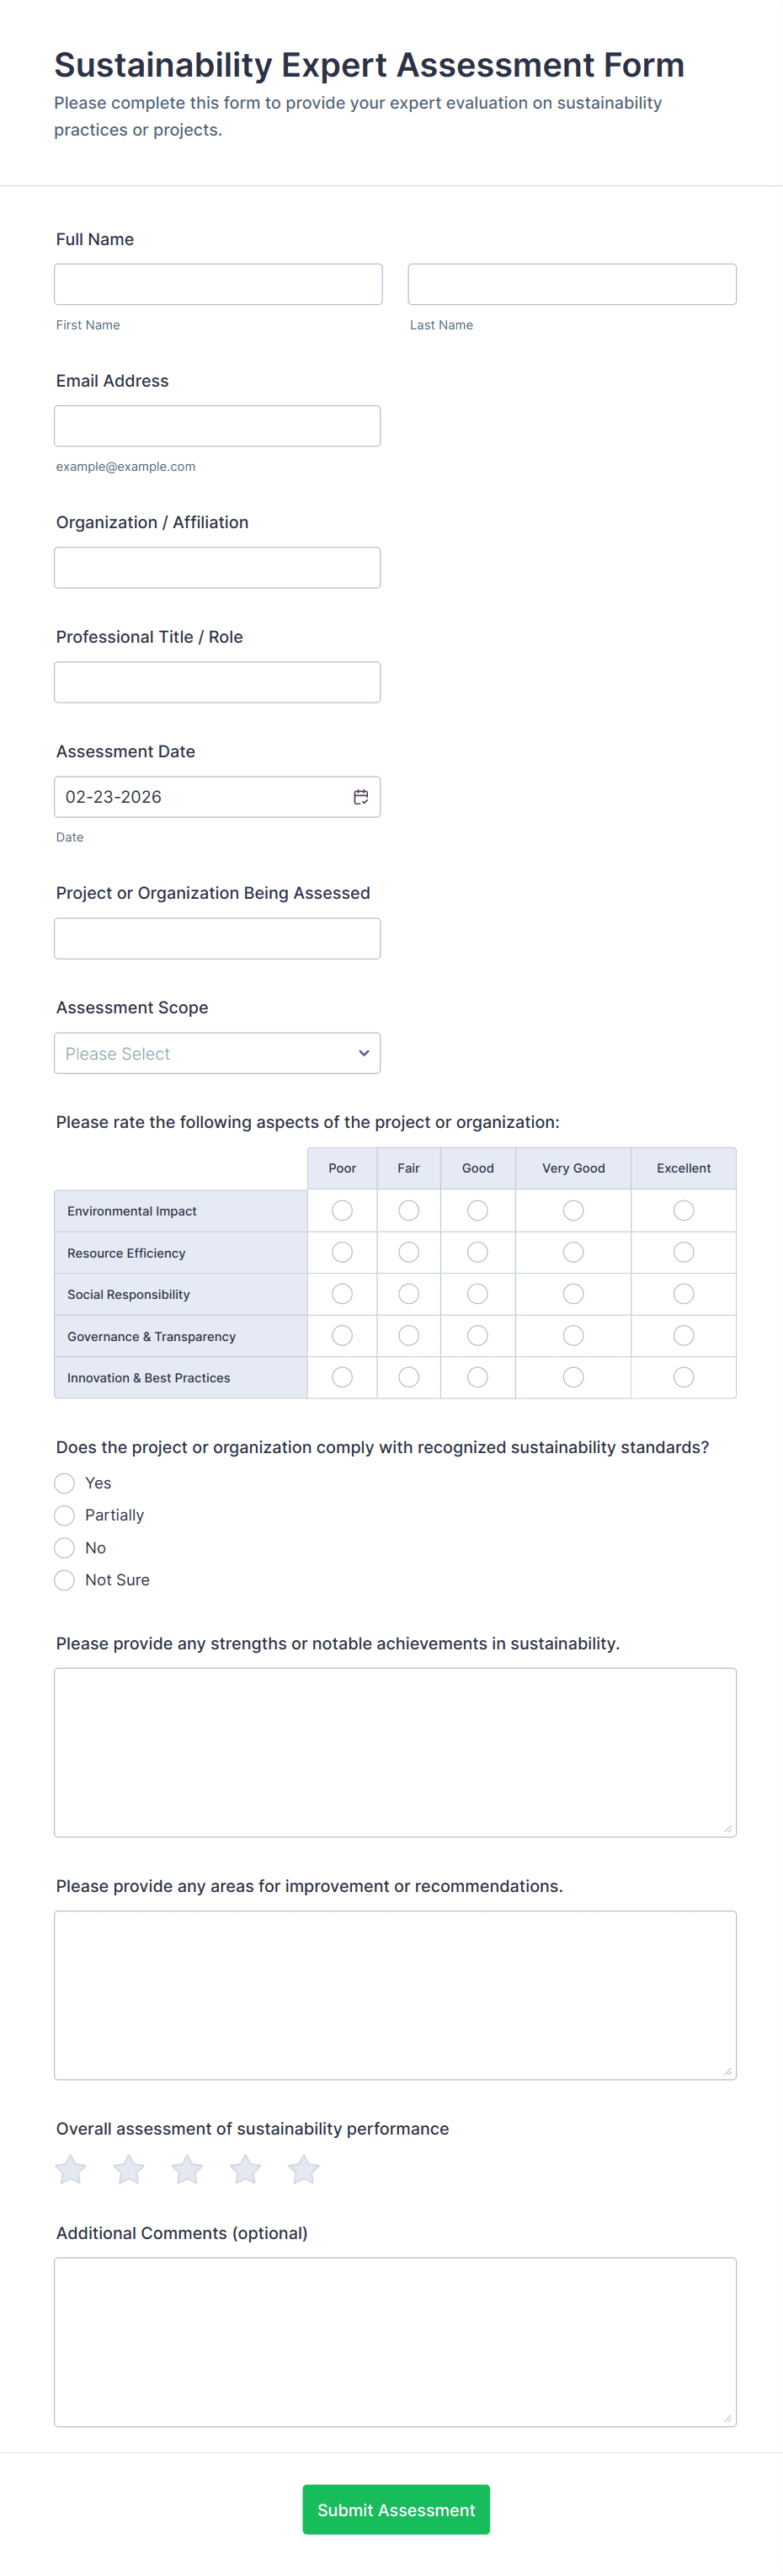Rate Governance & Transparency as Very Good
The width and height of the screenshot is (783, 2576).
pos(573,1336)
